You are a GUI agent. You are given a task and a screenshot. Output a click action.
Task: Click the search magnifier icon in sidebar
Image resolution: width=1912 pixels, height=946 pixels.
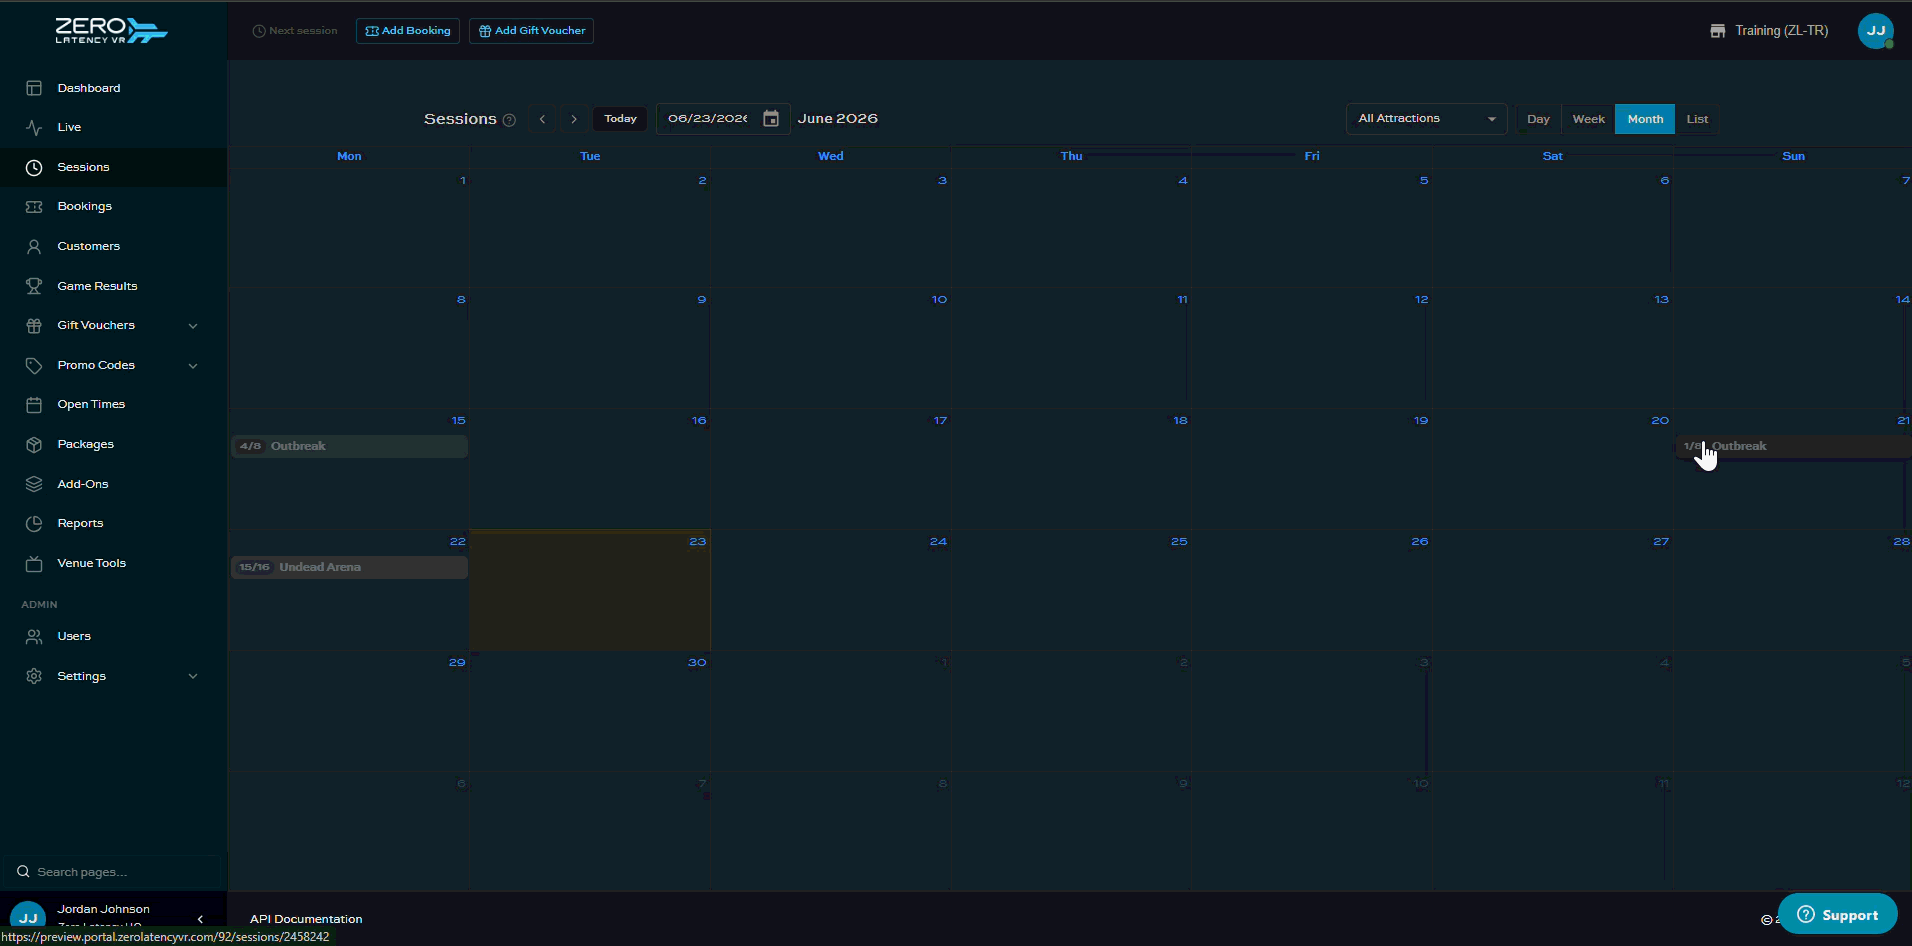[23, 871]
